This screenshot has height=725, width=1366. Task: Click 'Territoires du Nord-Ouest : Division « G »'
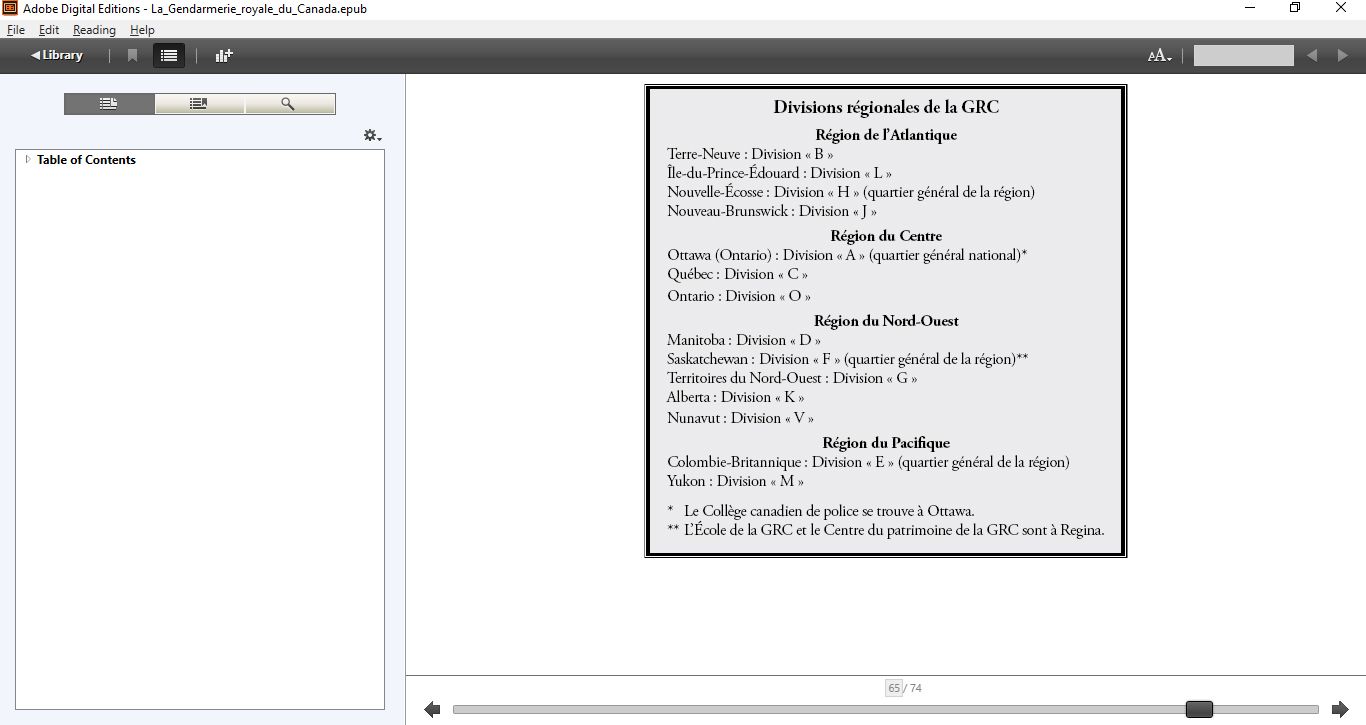pos(792,378)
